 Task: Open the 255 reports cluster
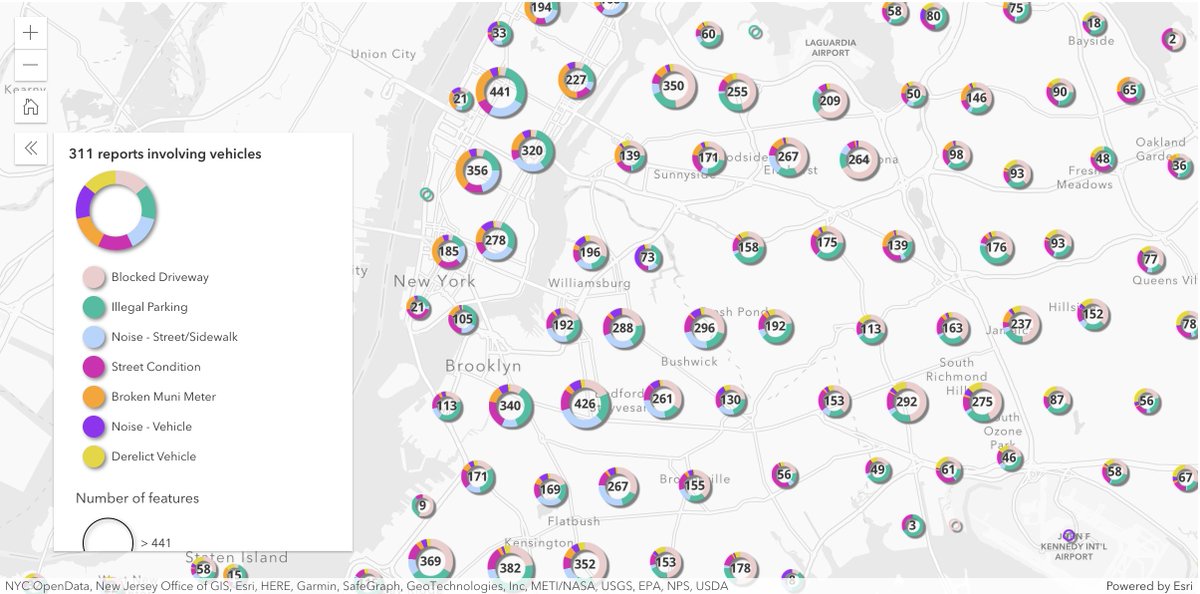click(737, 92)
